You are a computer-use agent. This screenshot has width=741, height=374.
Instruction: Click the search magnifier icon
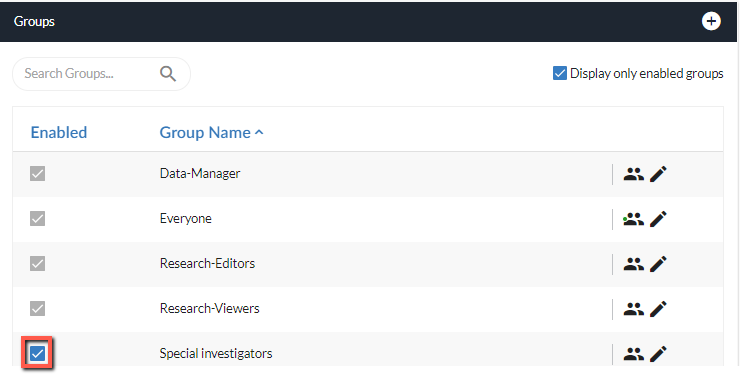pos(168,74)
